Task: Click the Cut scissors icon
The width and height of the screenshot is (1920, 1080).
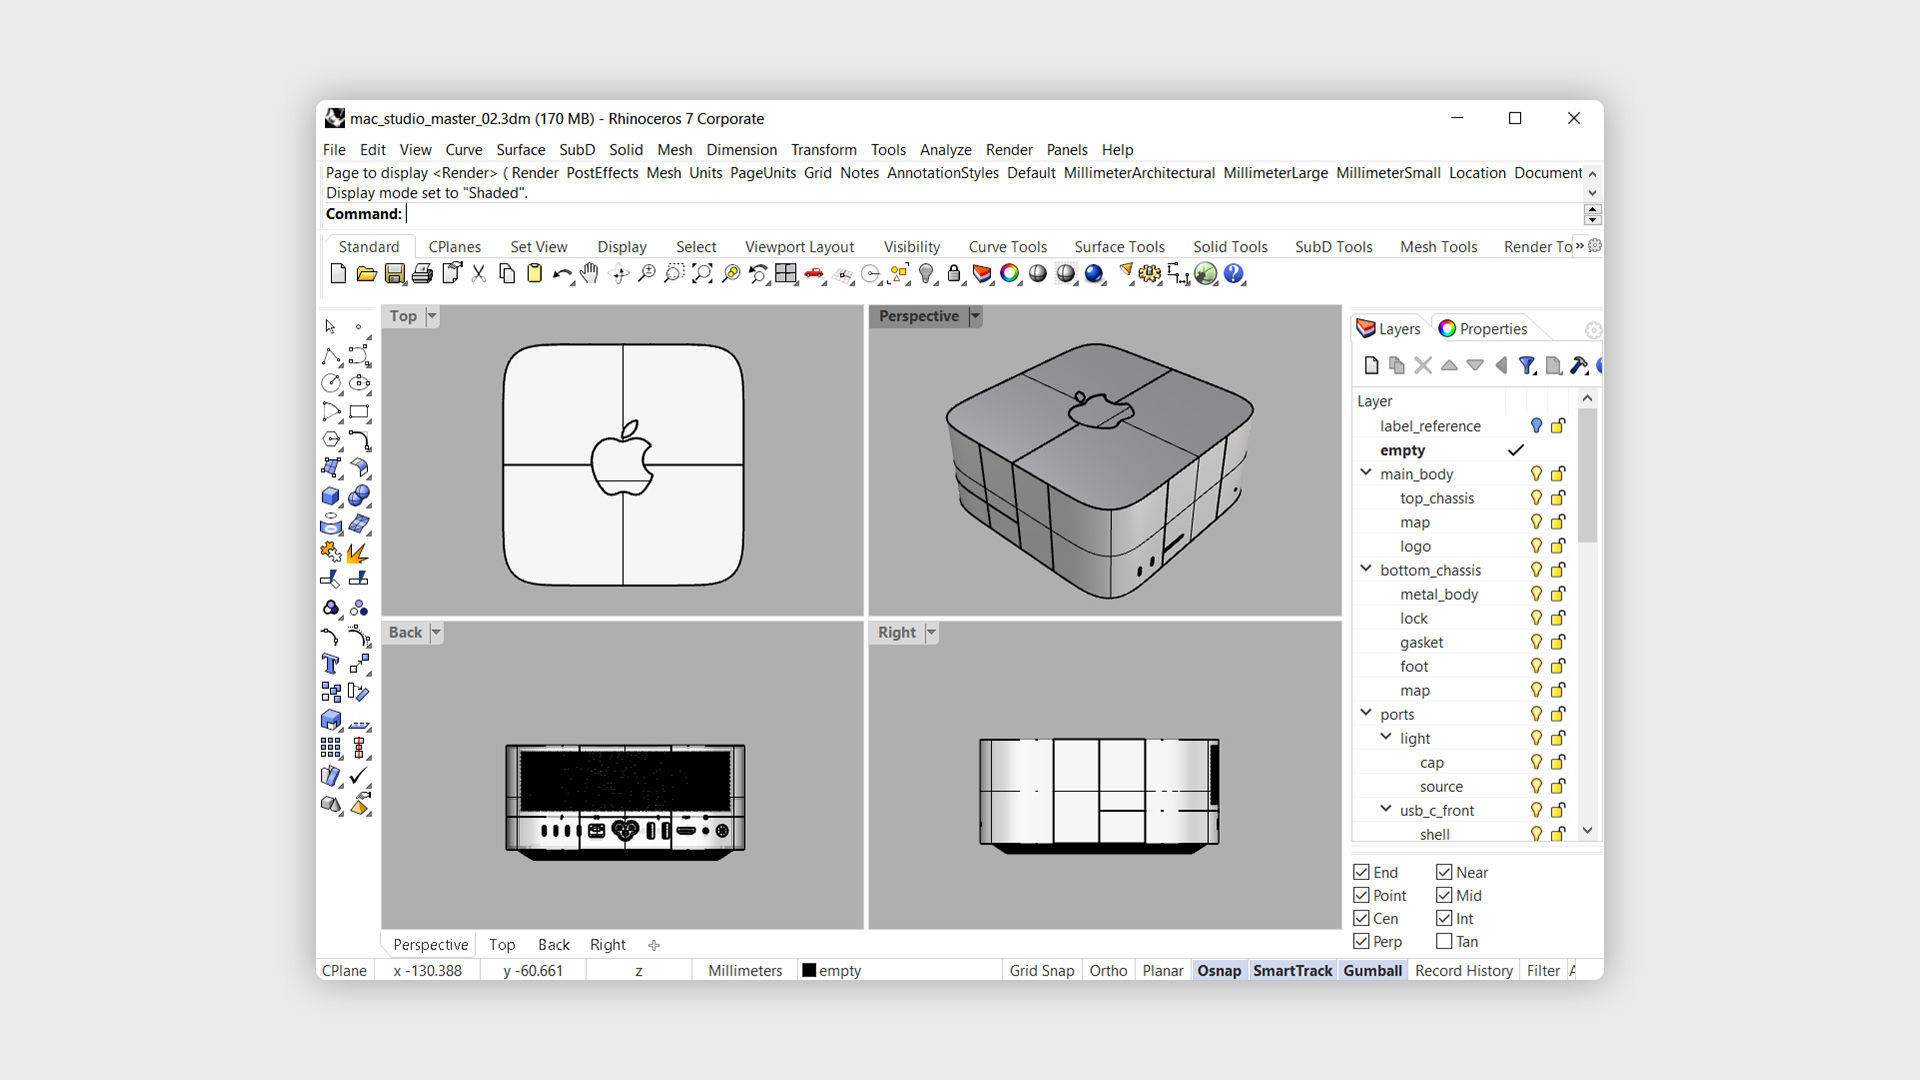Action: 479,274
